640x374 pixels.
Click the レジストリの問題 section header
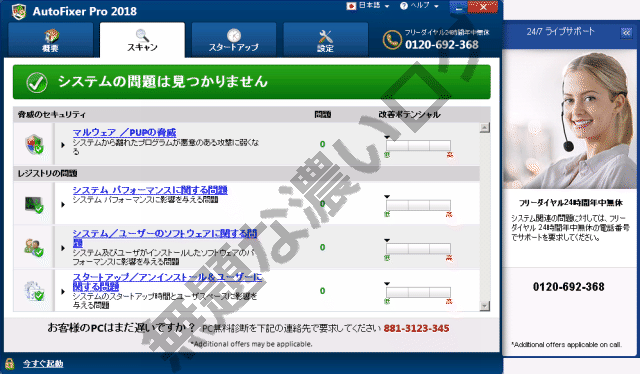point(47,174)
